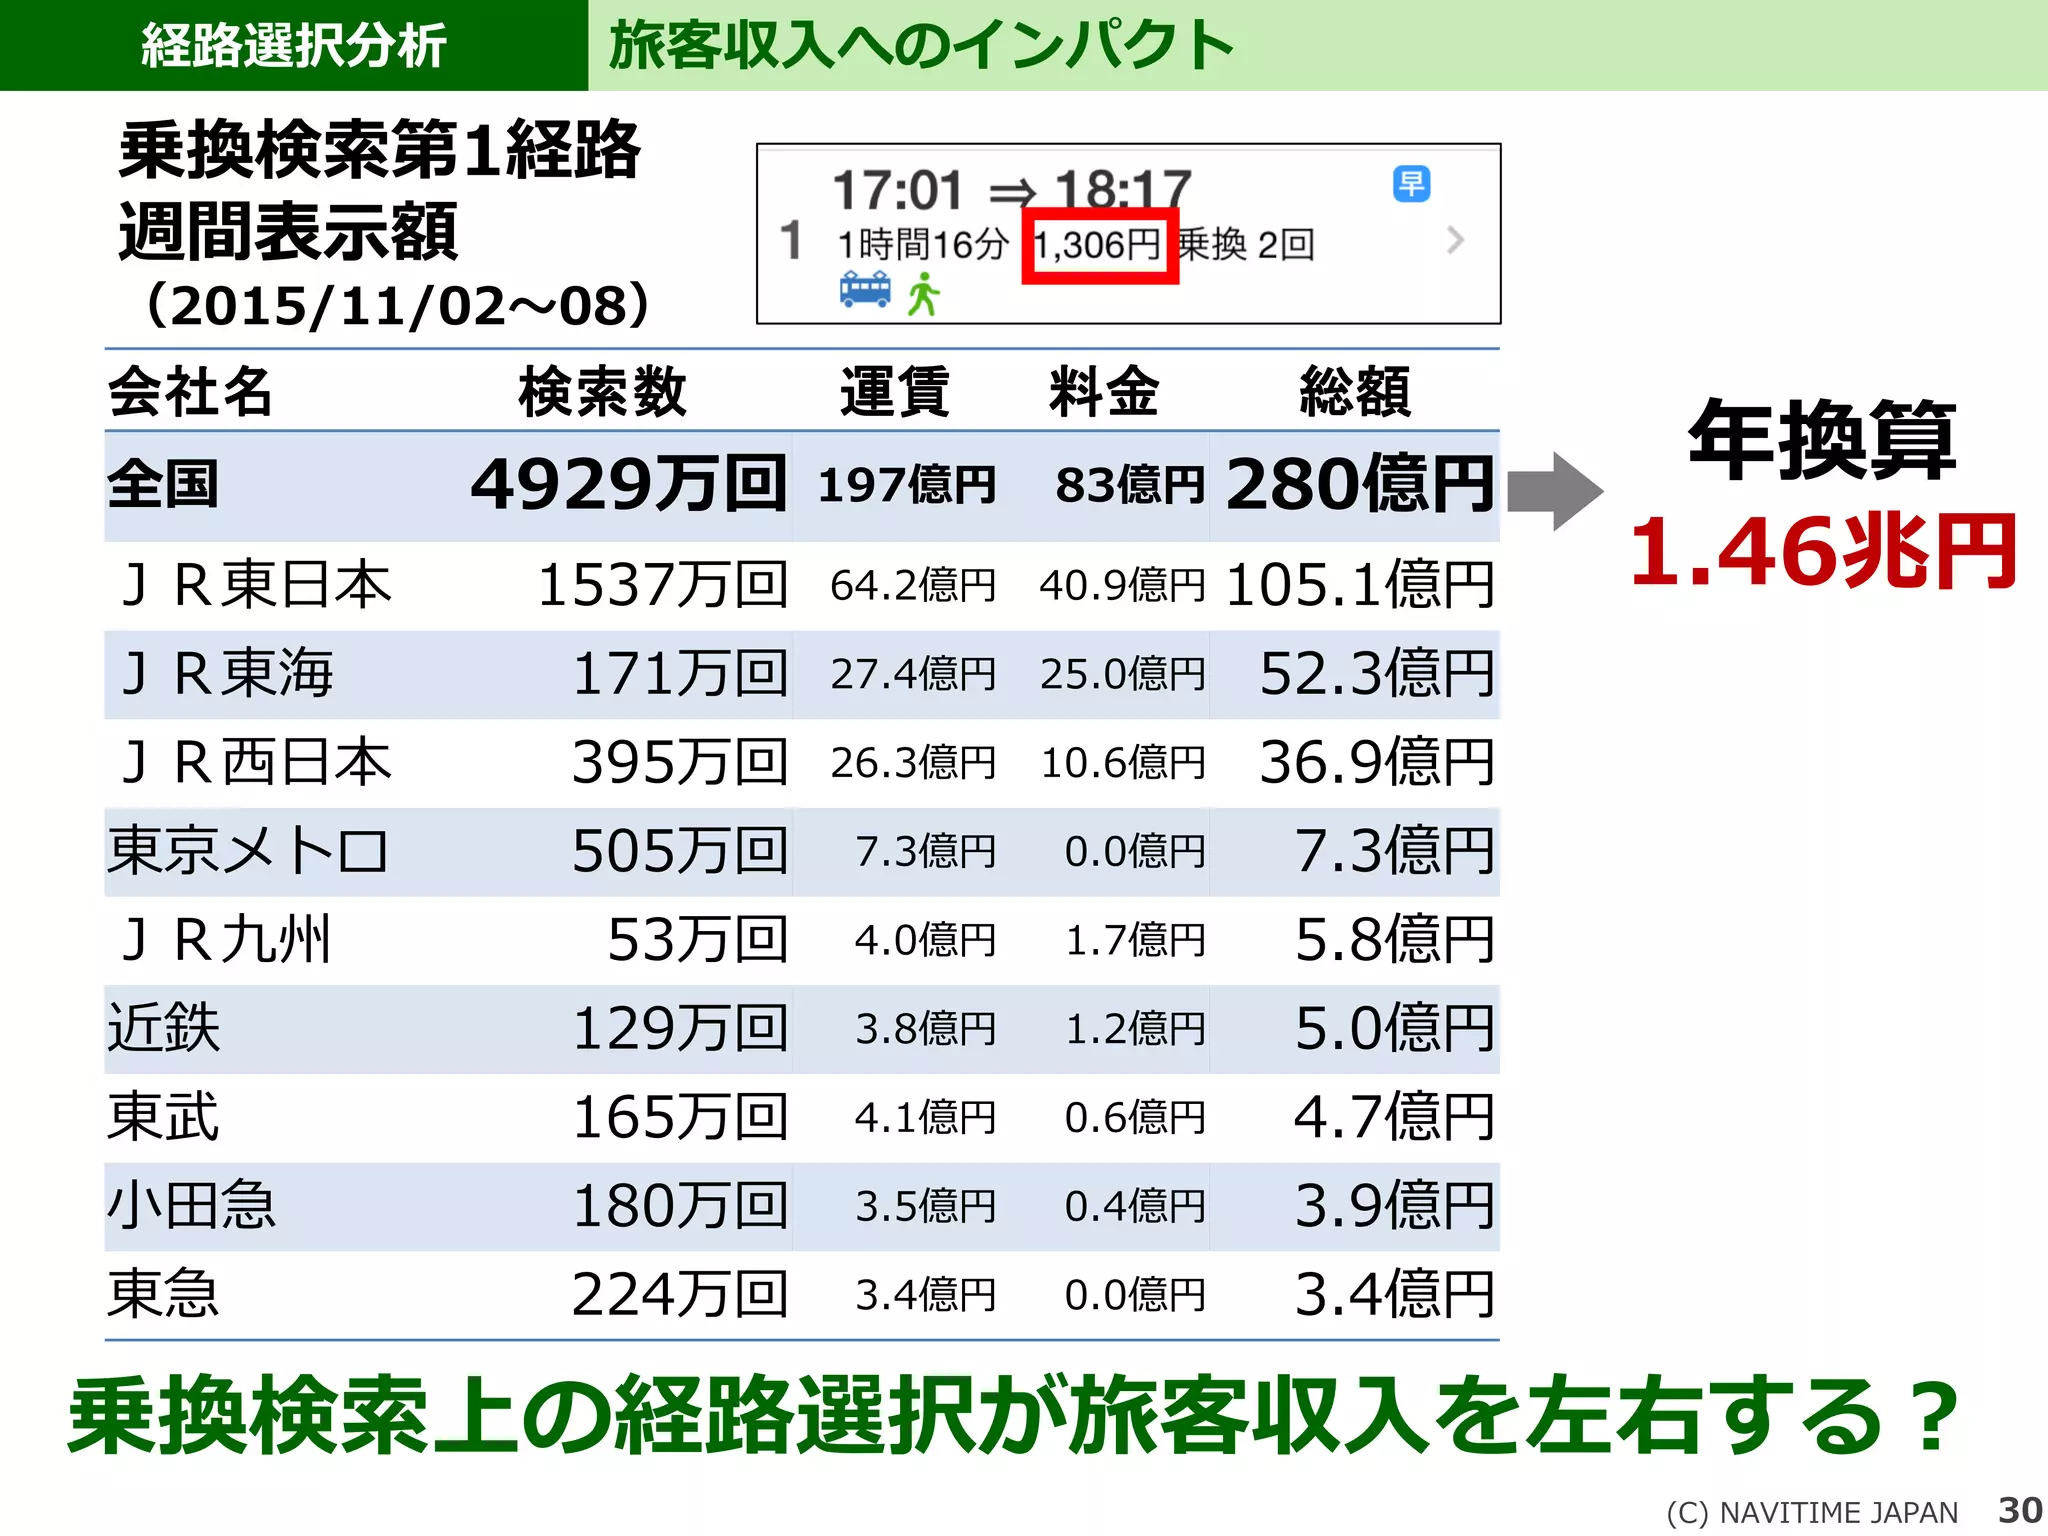Click the 395万回 cell
The width and height of the screenshot is (2048, 1536).
[680, 763]
